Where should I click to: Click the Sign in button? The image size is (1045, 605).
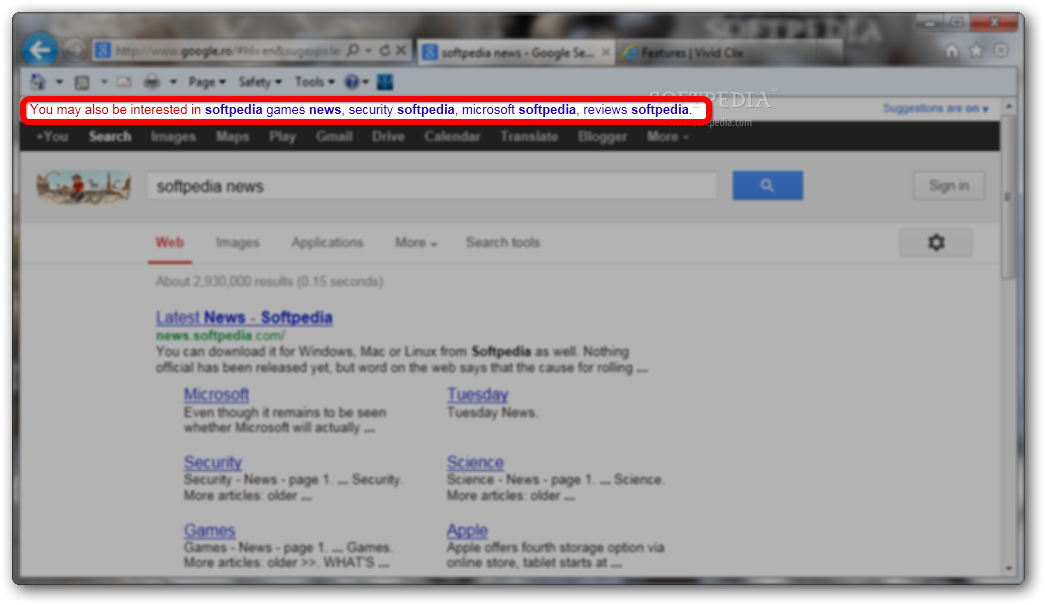pos(949,186)
